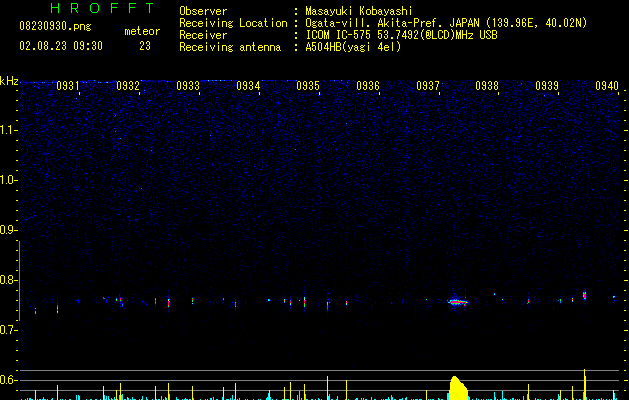
Task: Click the date stamp 02.08.23 09:30
Action: 61,46
